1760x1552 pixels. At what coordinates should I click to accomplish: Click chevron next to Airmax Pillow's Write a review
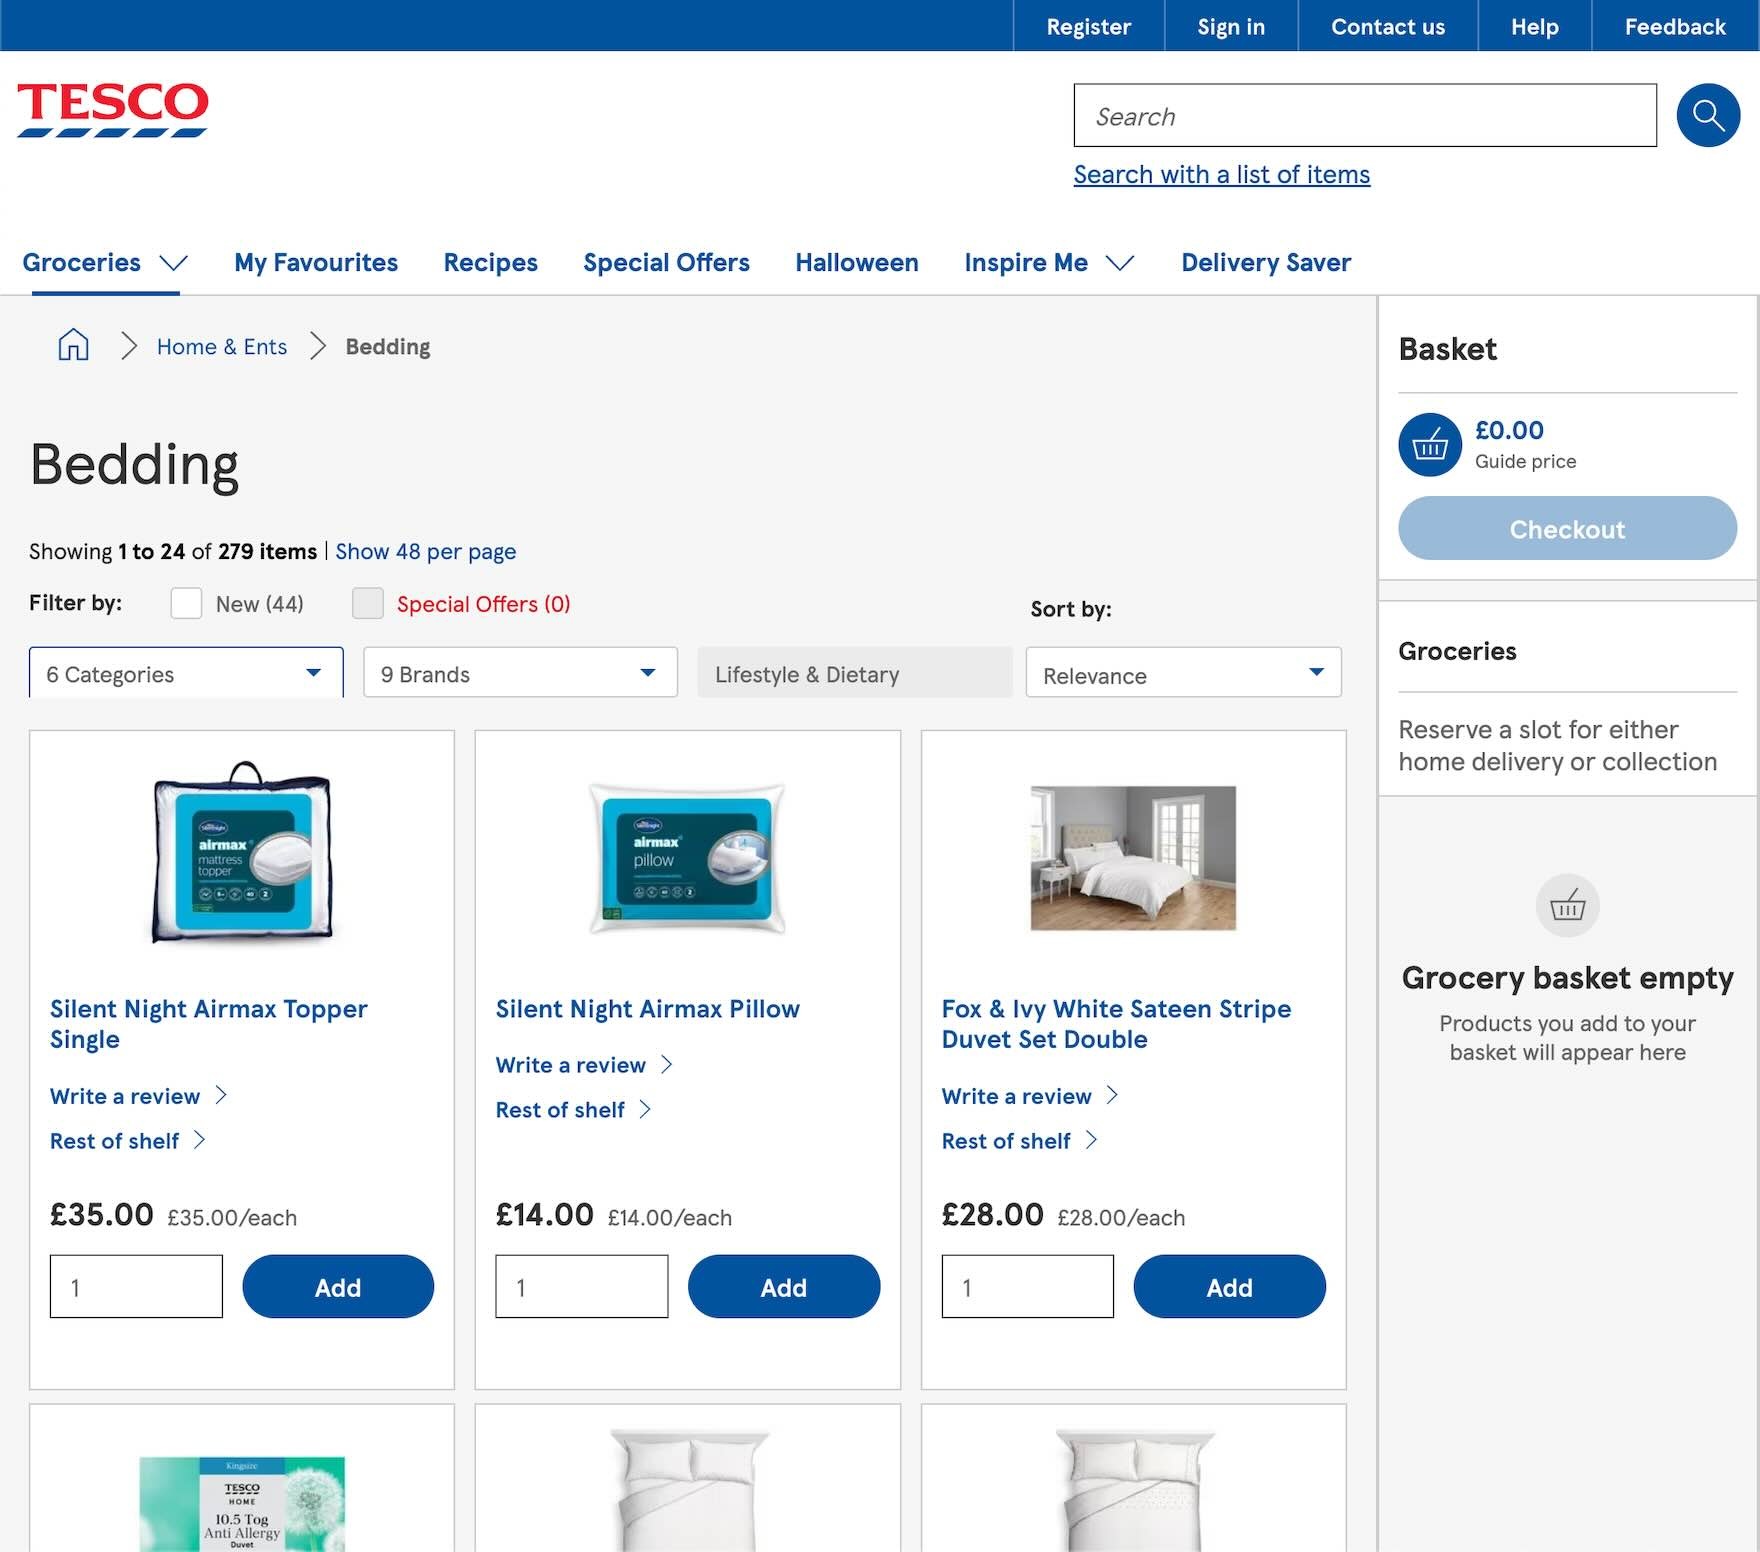click(667, 1065)
